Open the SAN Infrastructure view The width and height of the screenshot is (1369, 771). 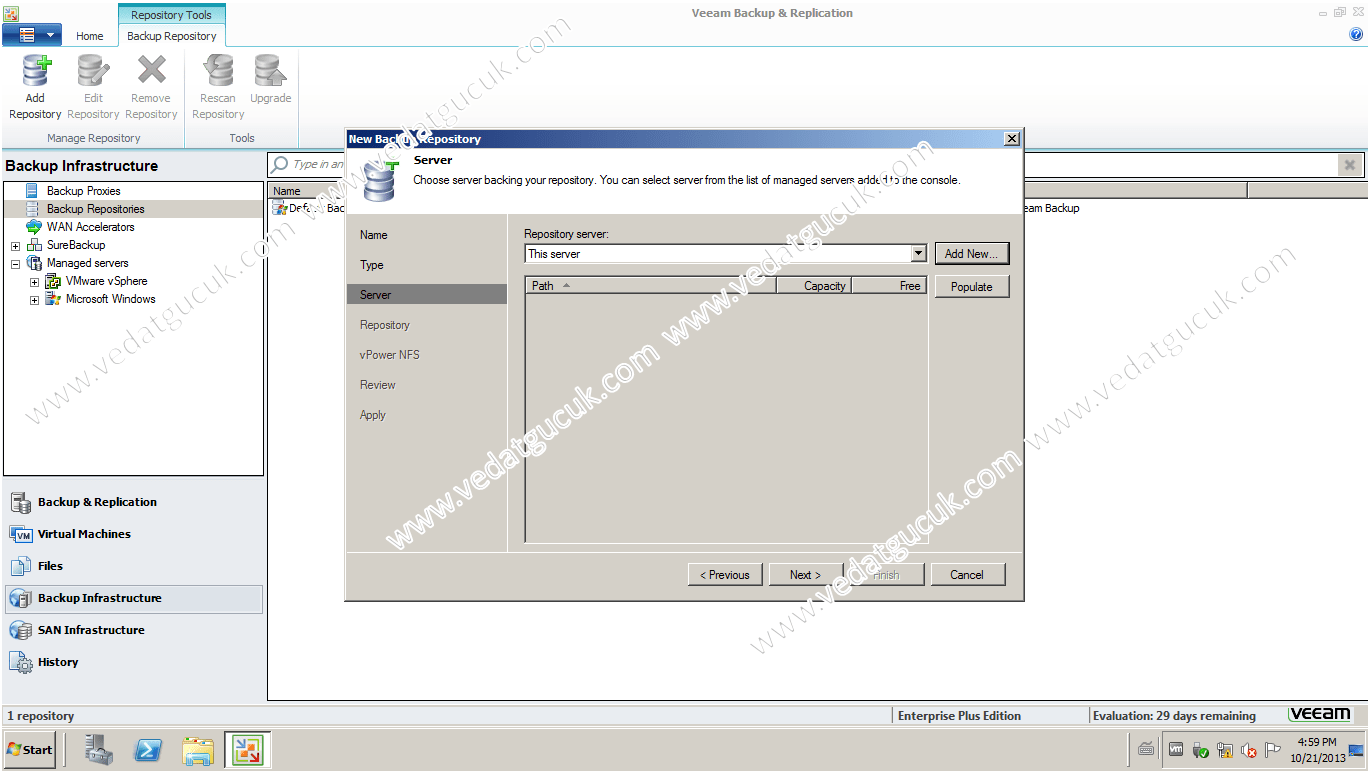tap(134, 630)
